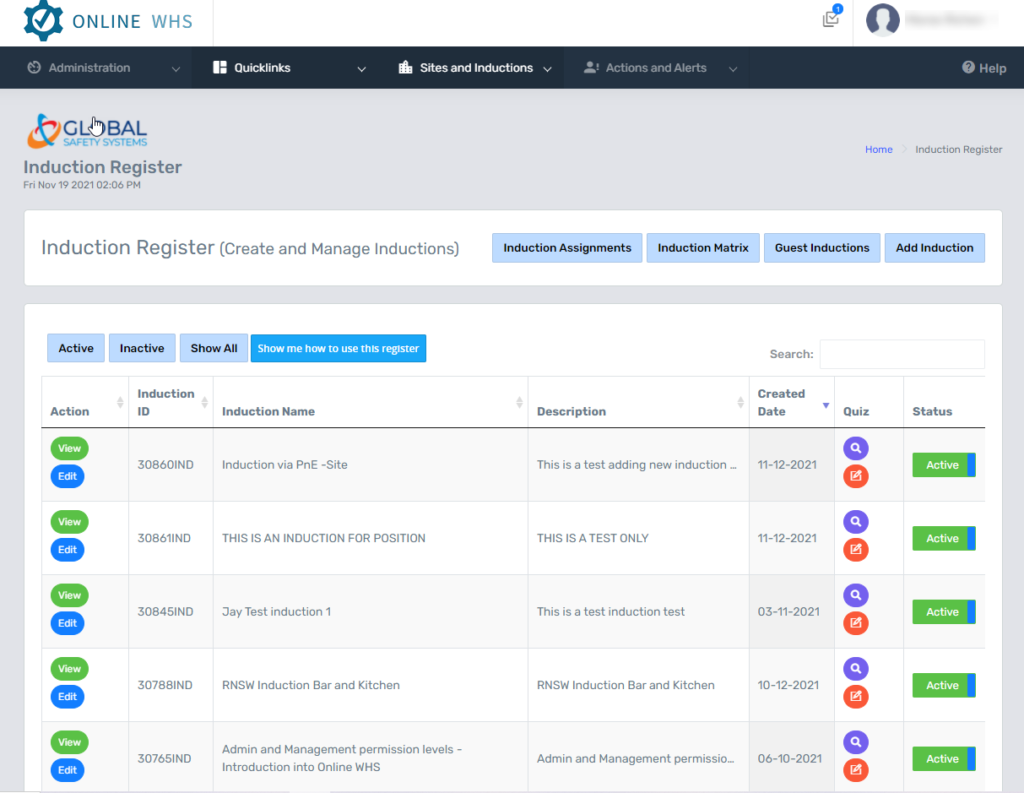Toggle the Active status for Induction via PnE -Site
The width and height of the screenshot is (1024, 793).
tap(943, 465)
